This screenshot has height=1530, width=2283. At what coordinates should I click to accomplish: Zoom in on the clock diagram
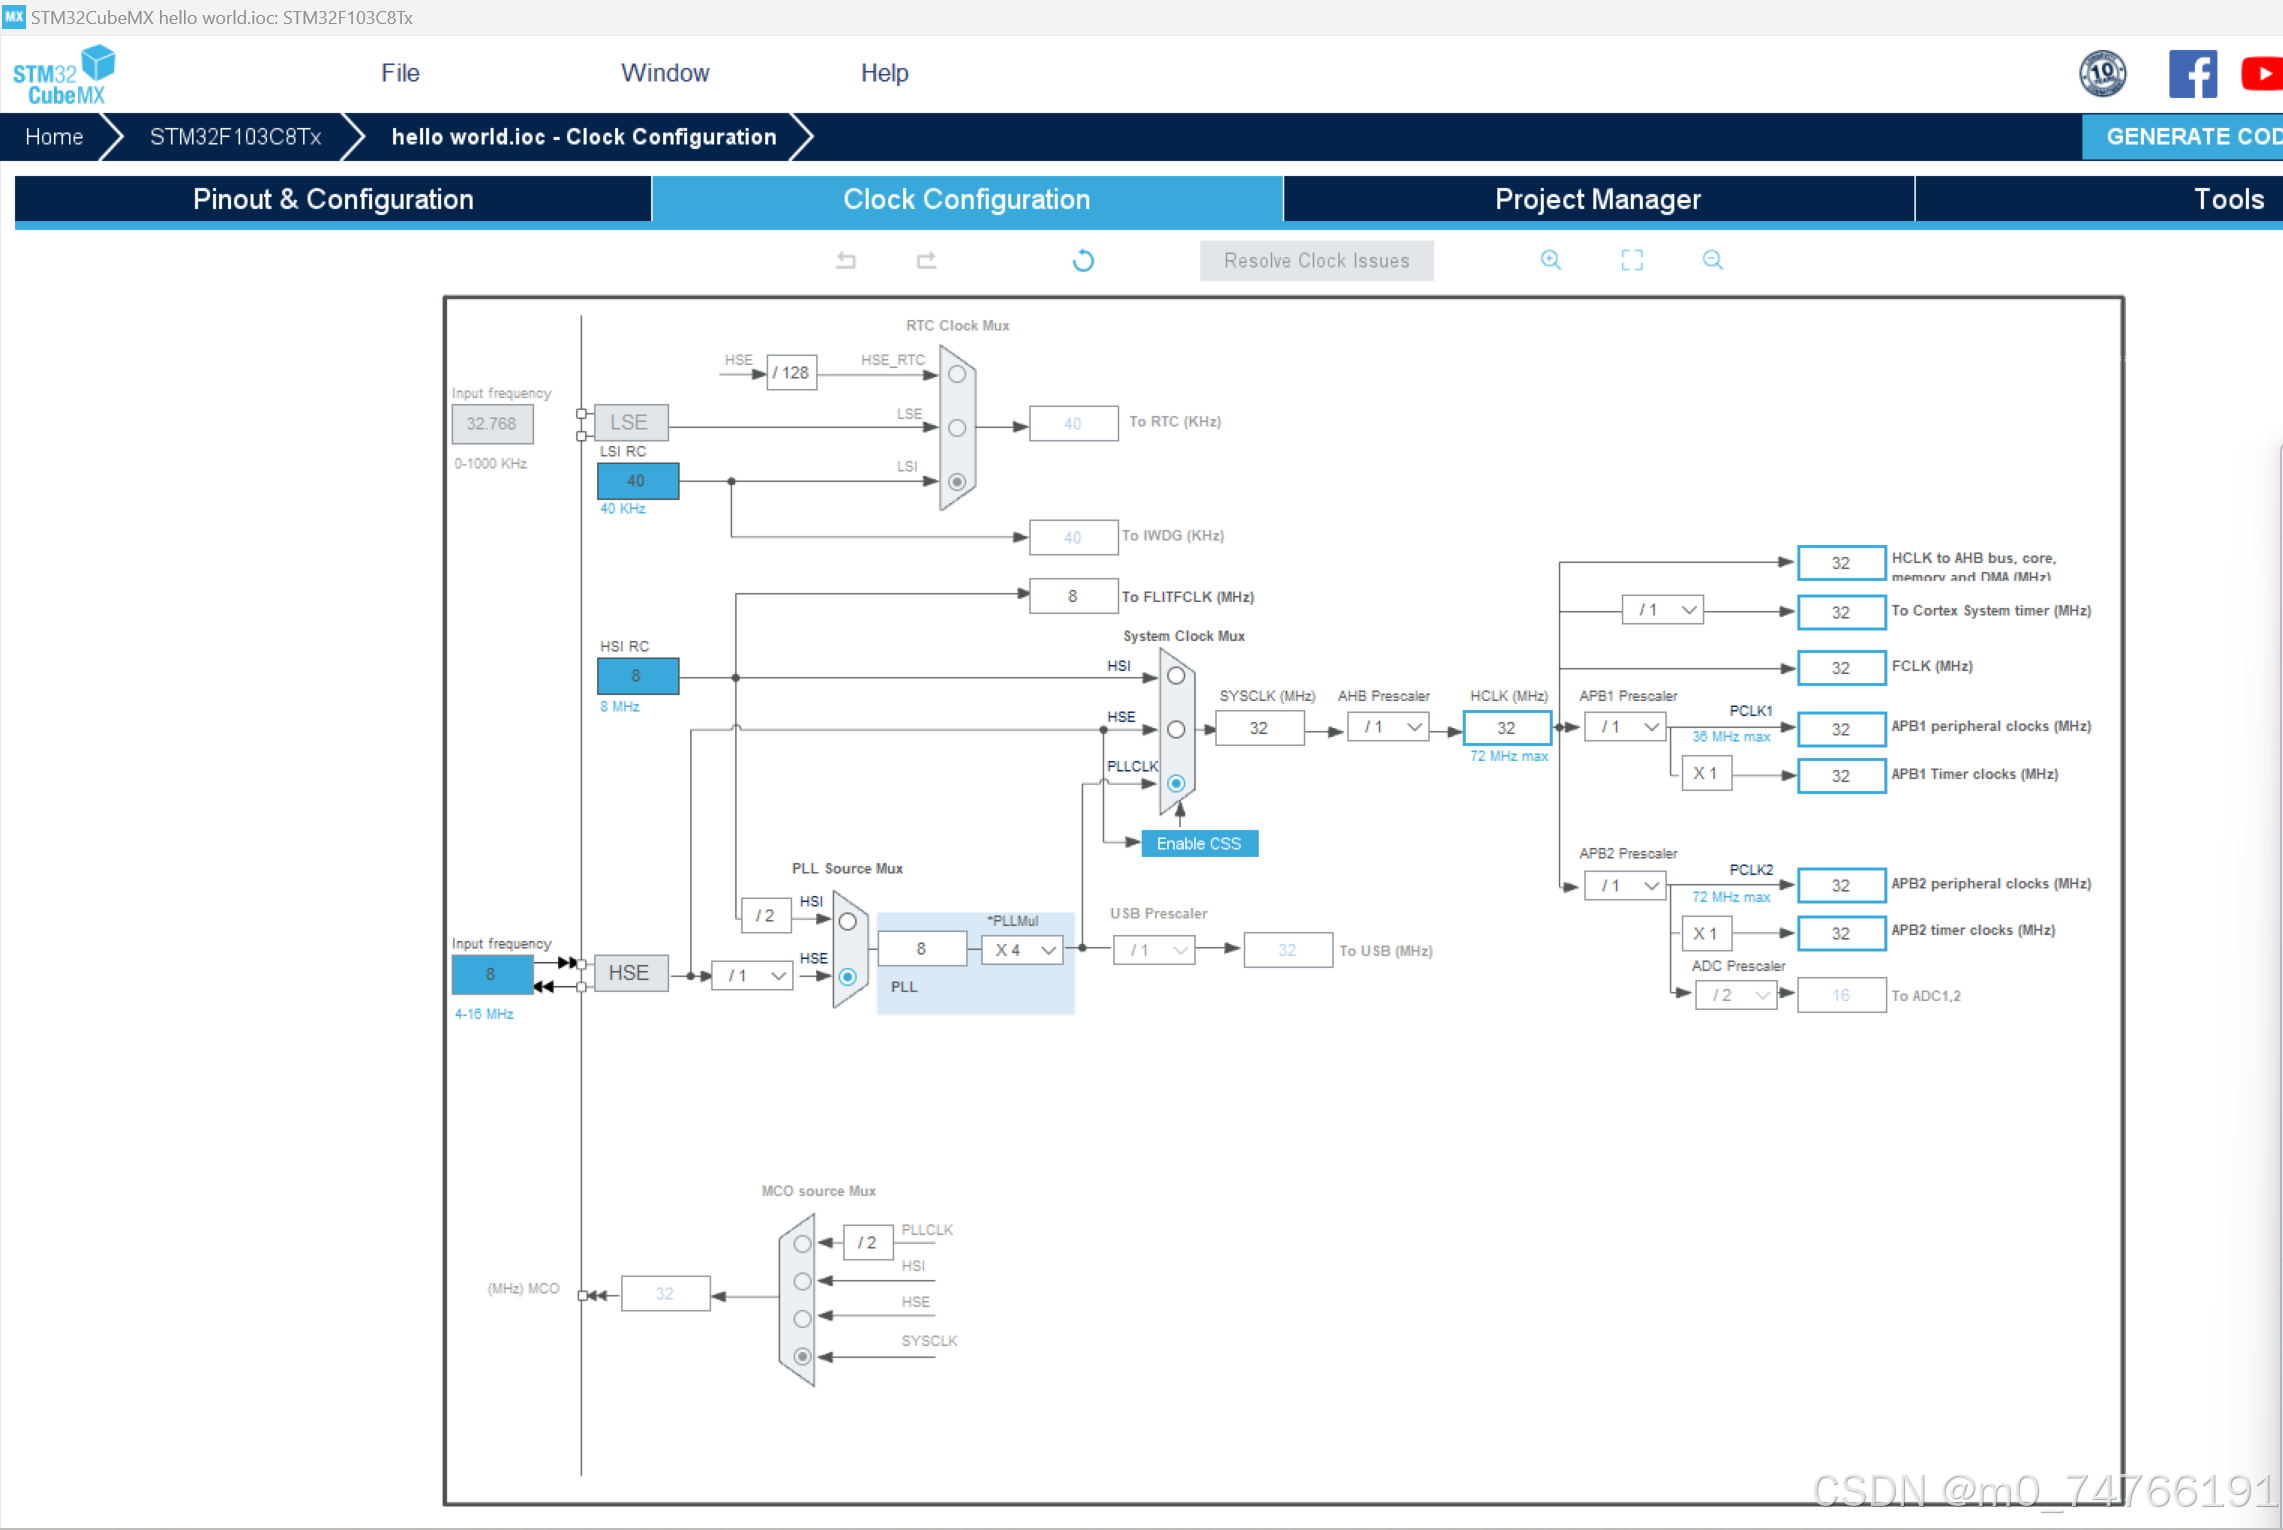[x=1550, y=260]
